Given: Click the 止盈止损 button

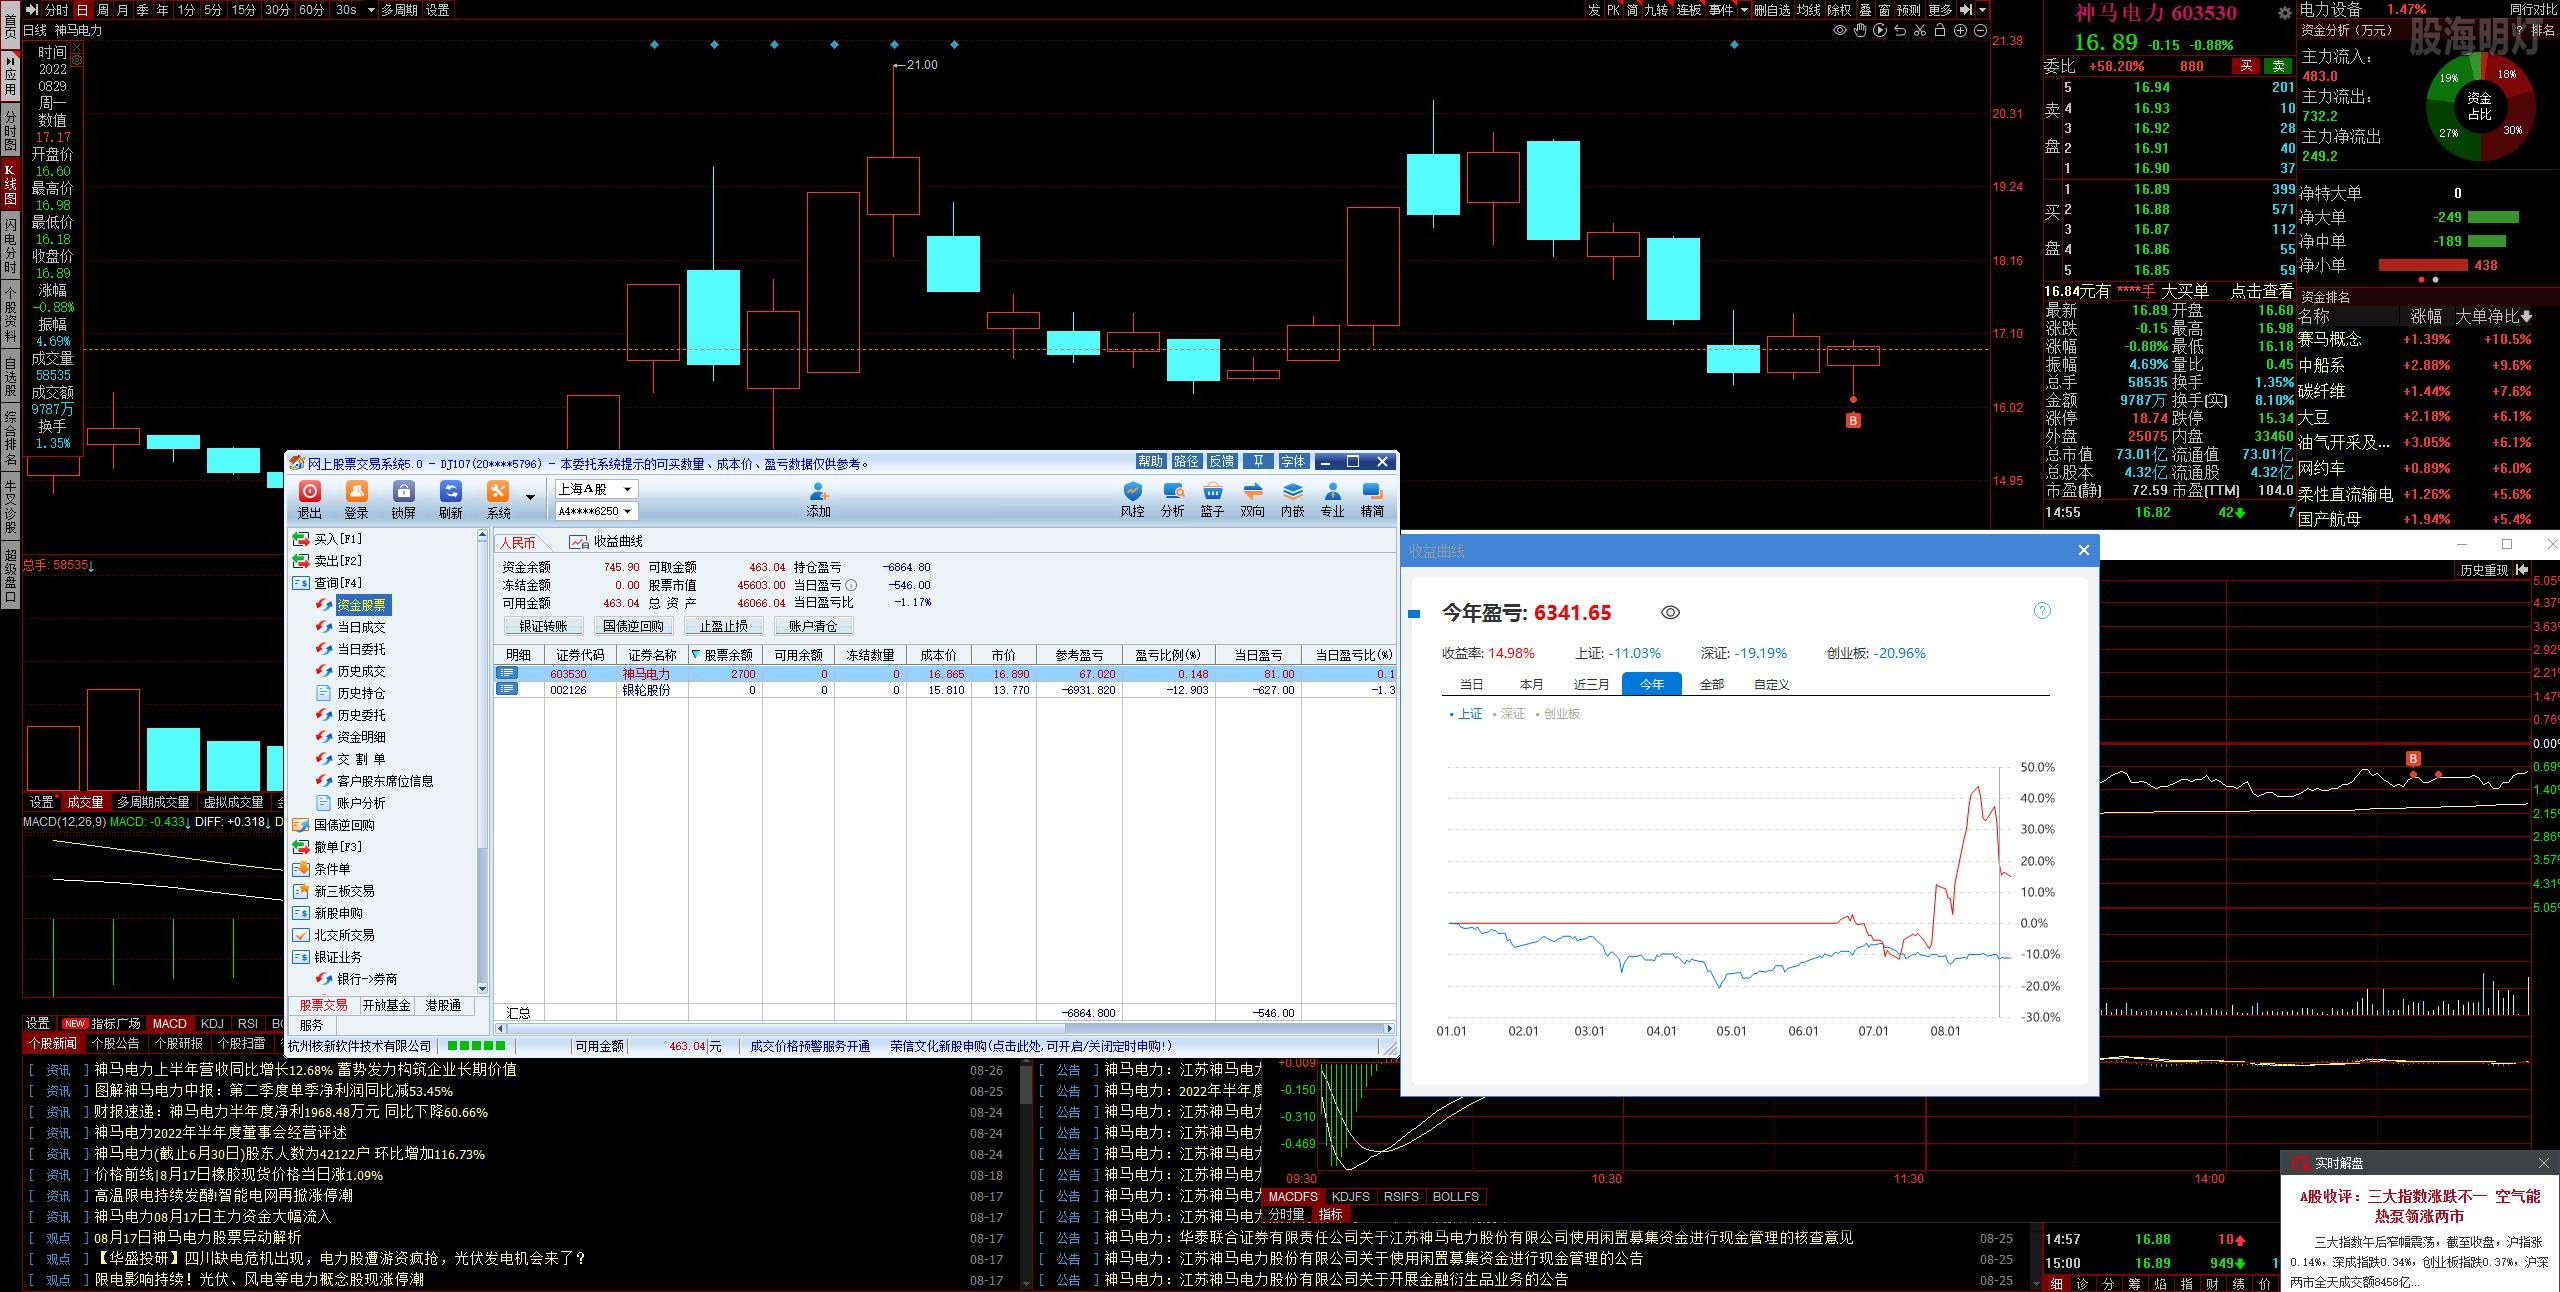Looking at the screenshot, I should [723, 626].
